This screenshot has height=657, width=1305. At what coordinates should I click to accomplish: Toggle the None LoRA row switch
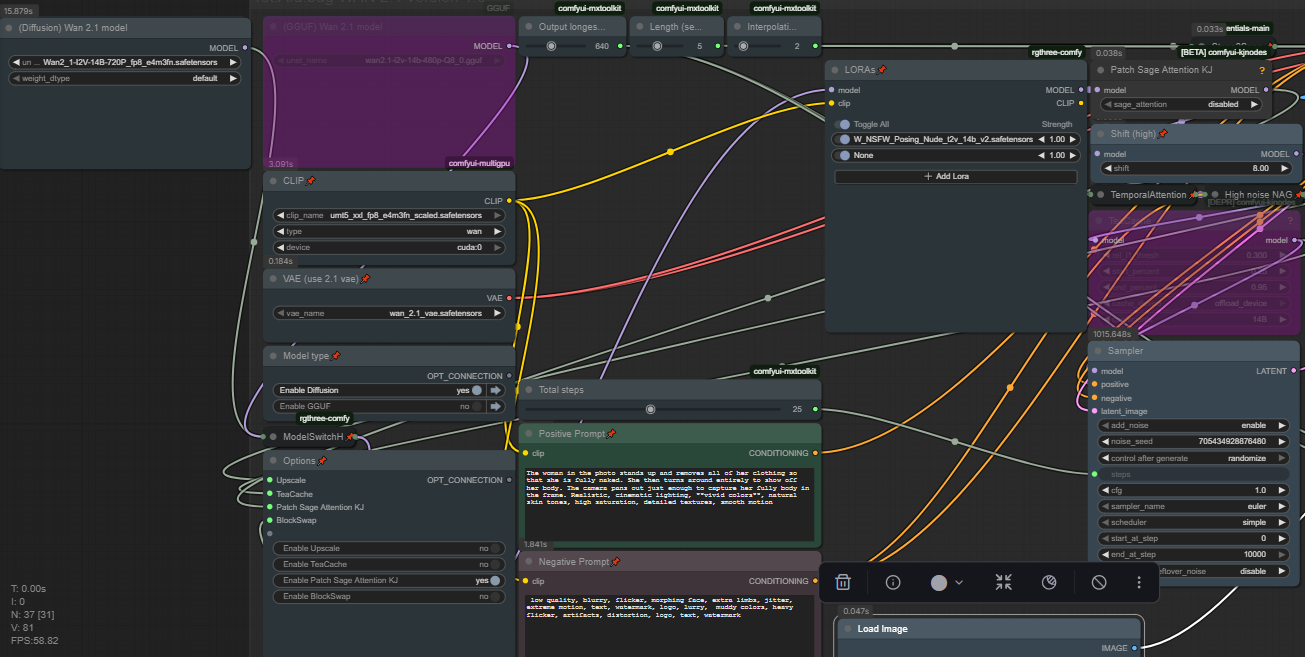(x=844, y=155)
